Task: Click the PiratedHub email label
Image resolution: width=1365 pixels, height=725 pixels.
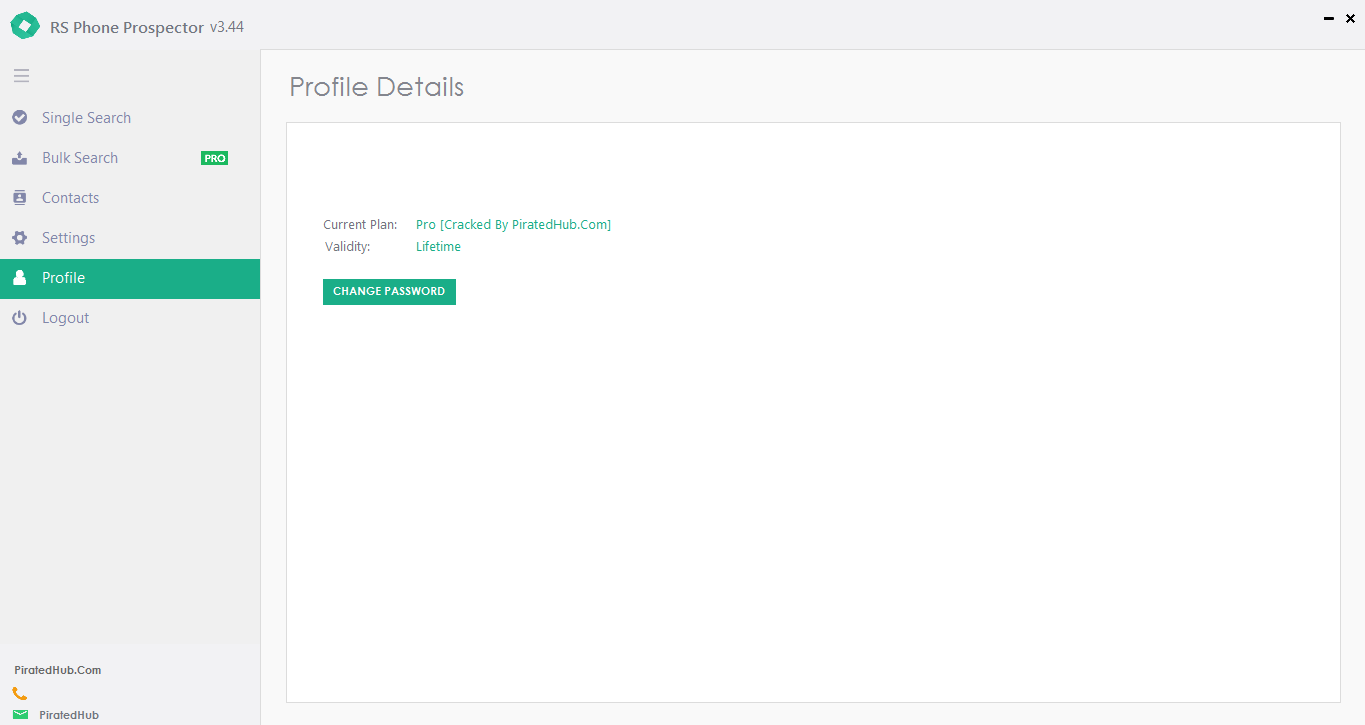Action: [69, 715]
